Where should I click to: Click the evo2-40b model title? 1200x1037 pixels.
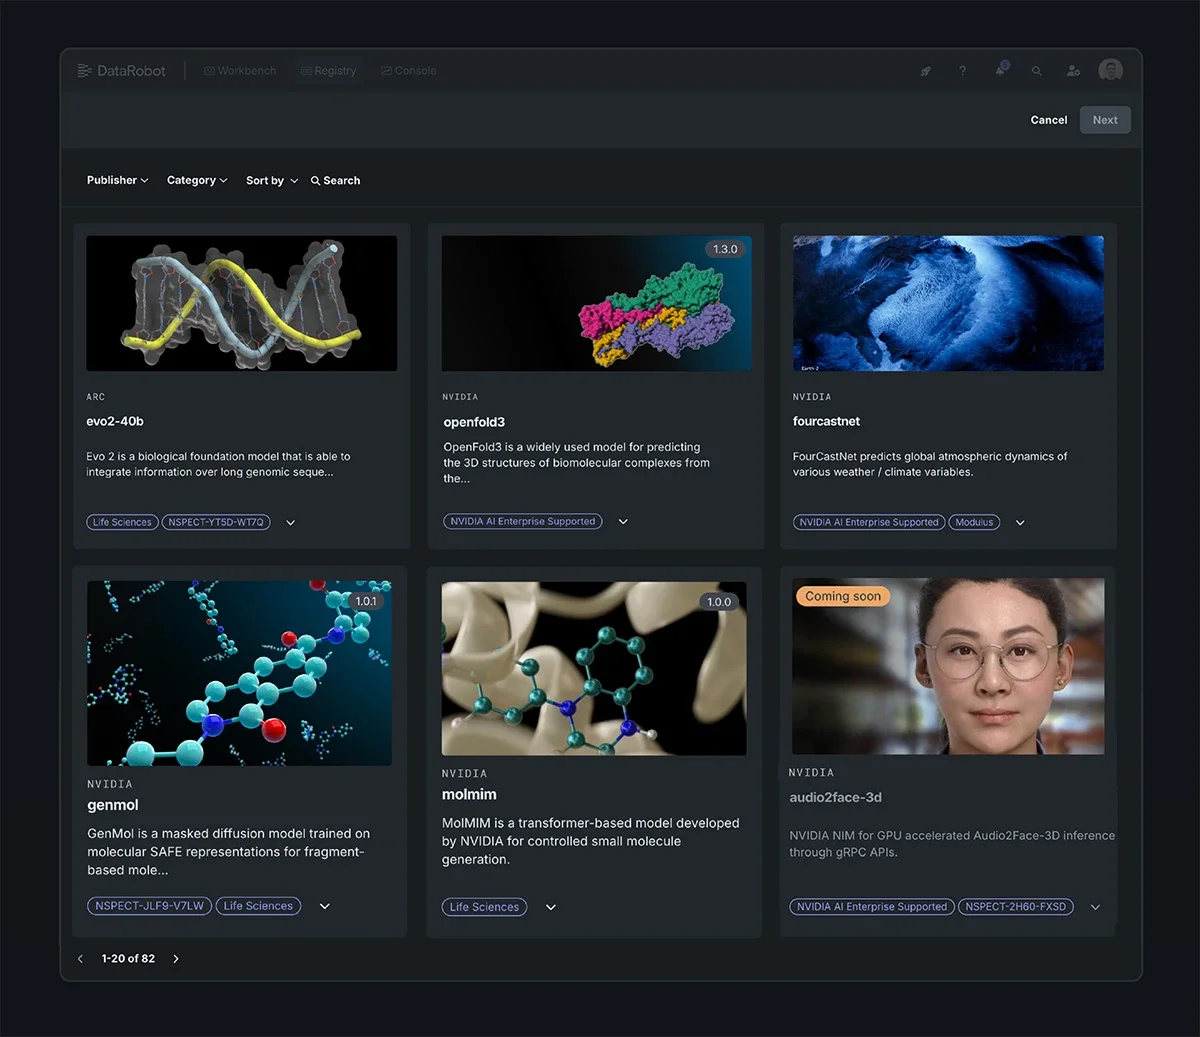[x=115, y=421]
